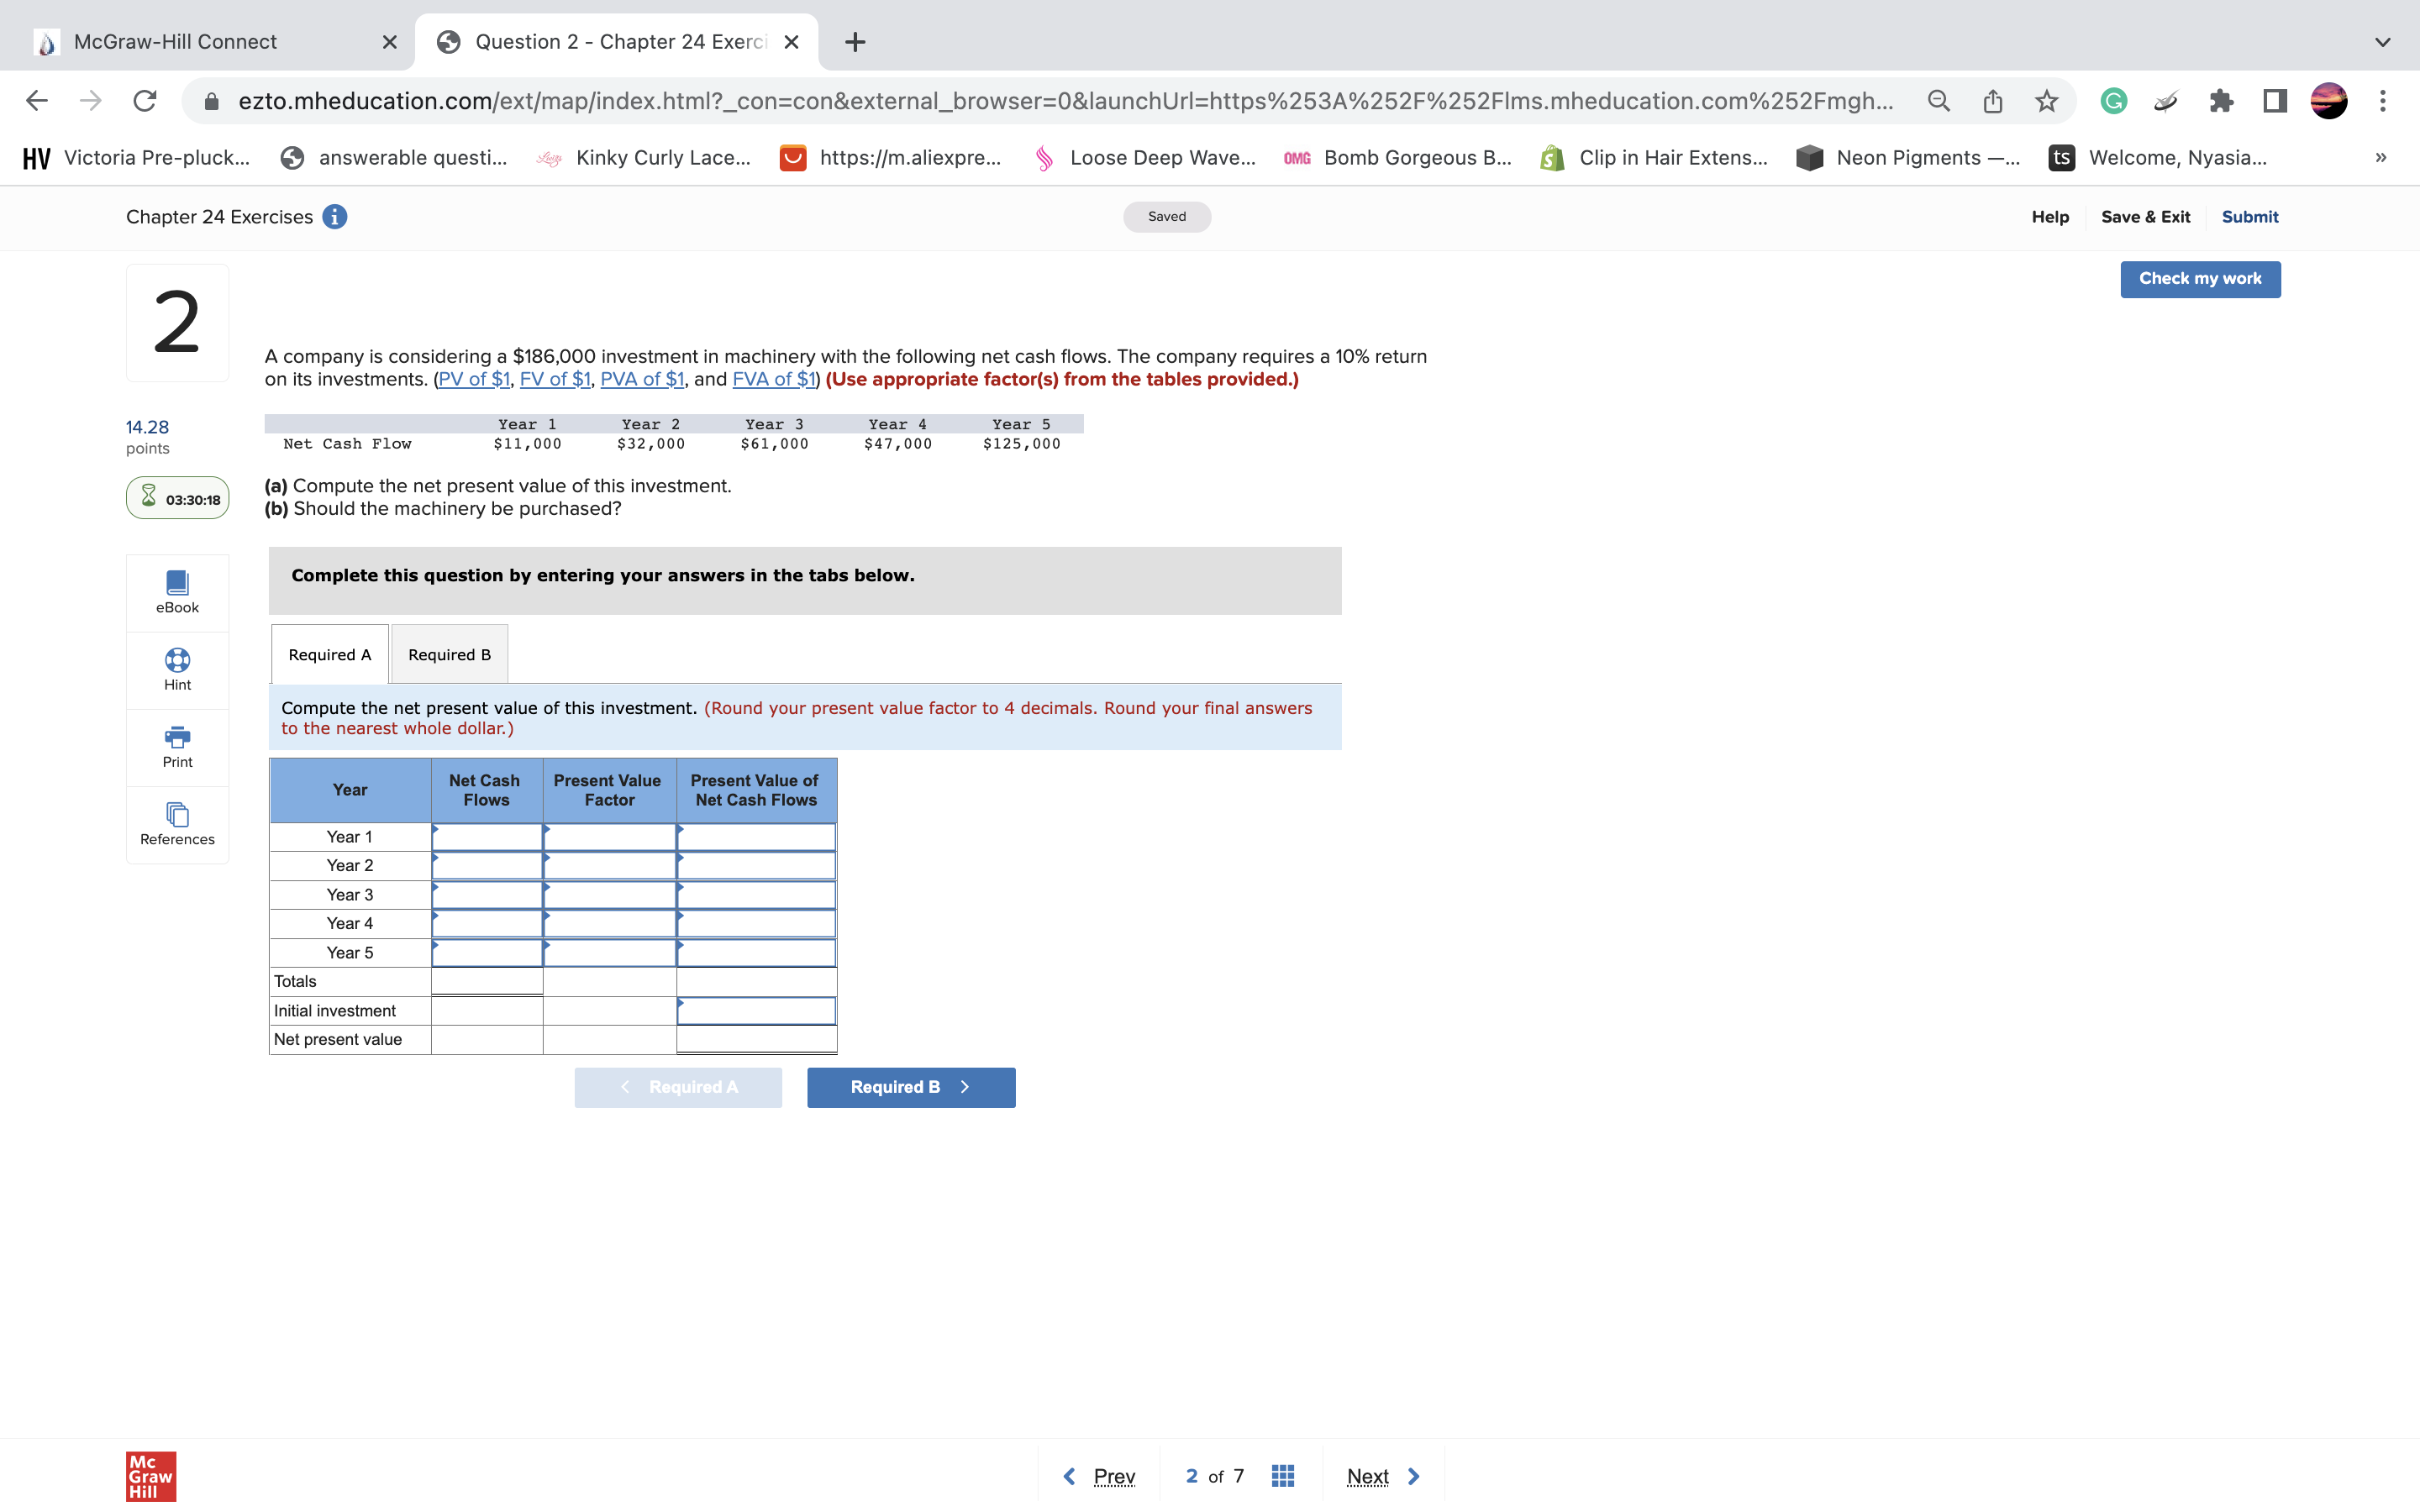Bookmark page with the star icon
2420x1512 pixels.
[2046, 101]
